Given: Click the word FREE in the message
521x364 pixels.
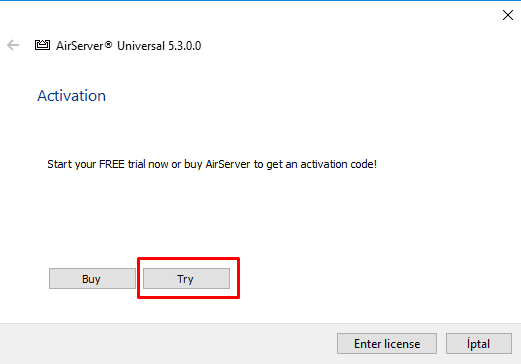Looking at the screenshot, I should pyautogui.click(x=112, y=164).
